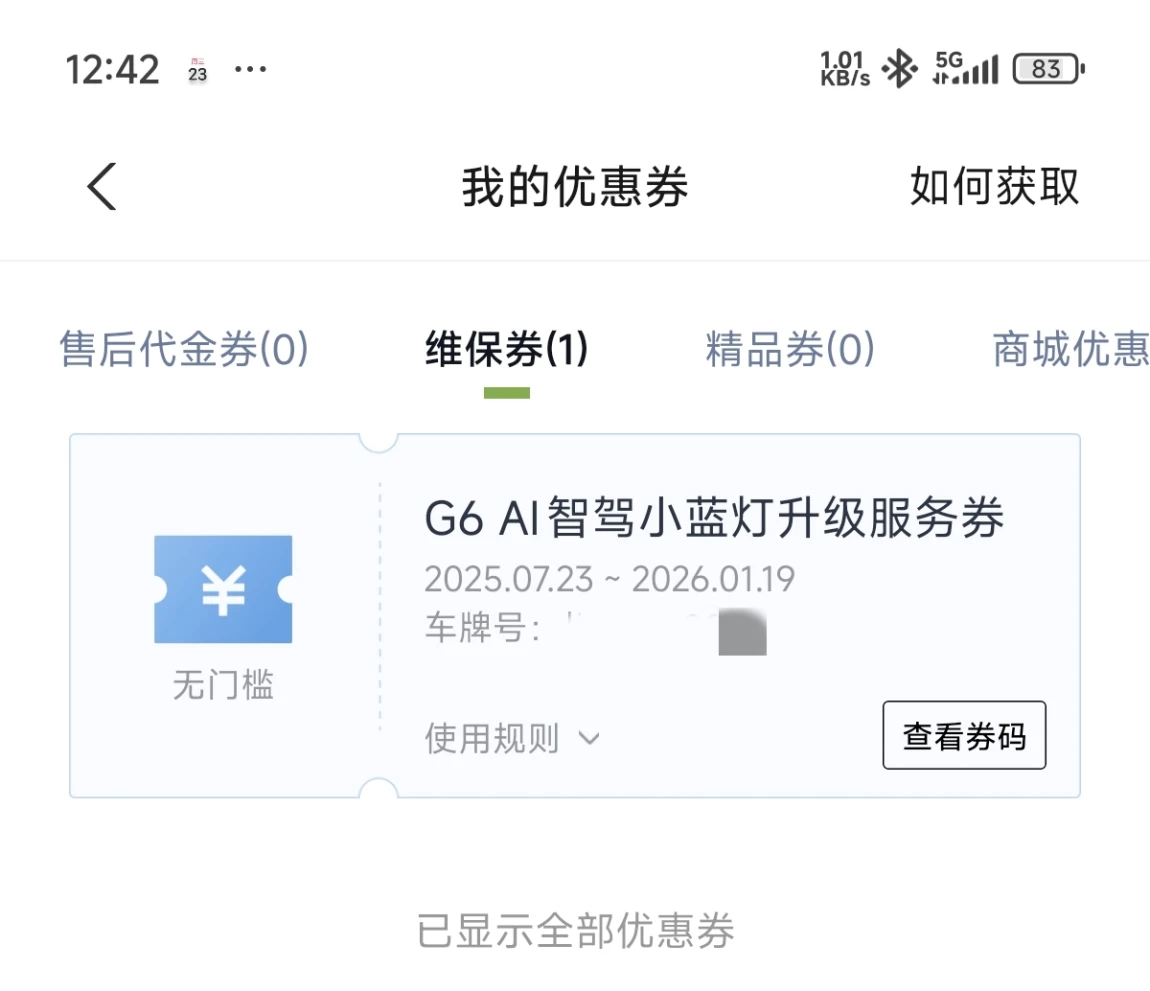This screenshot has width=1150, height=991.
Task: Tap the battery 83 indicator
Action: [x=1049, y=69]
